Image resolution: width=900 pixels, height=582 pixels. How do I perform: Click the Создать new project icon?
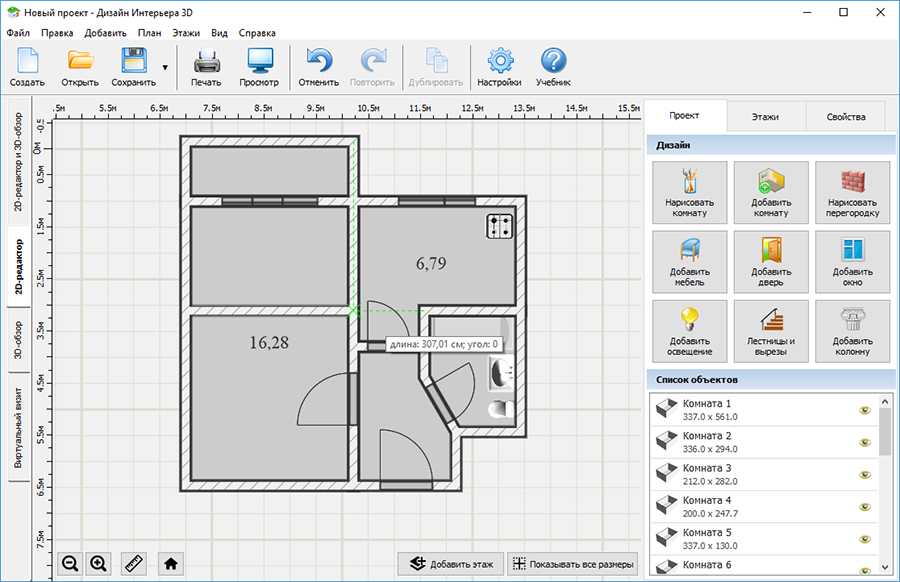click(27, 67)
